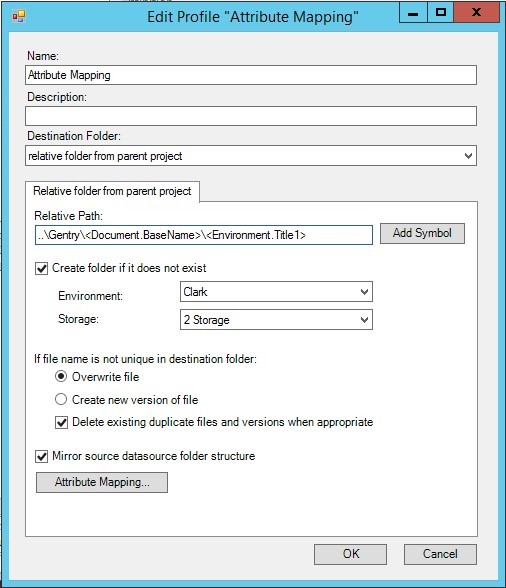
Task: Select Relative folder from parent project tab
Action: [112, 191]
